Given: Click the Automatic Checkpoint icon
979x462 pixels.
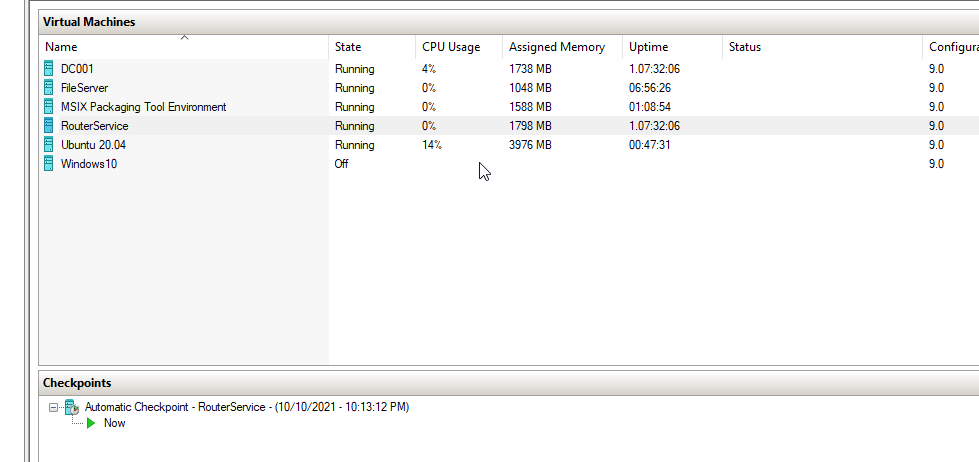Looking at the screenshot, I should tap(72, 407).
